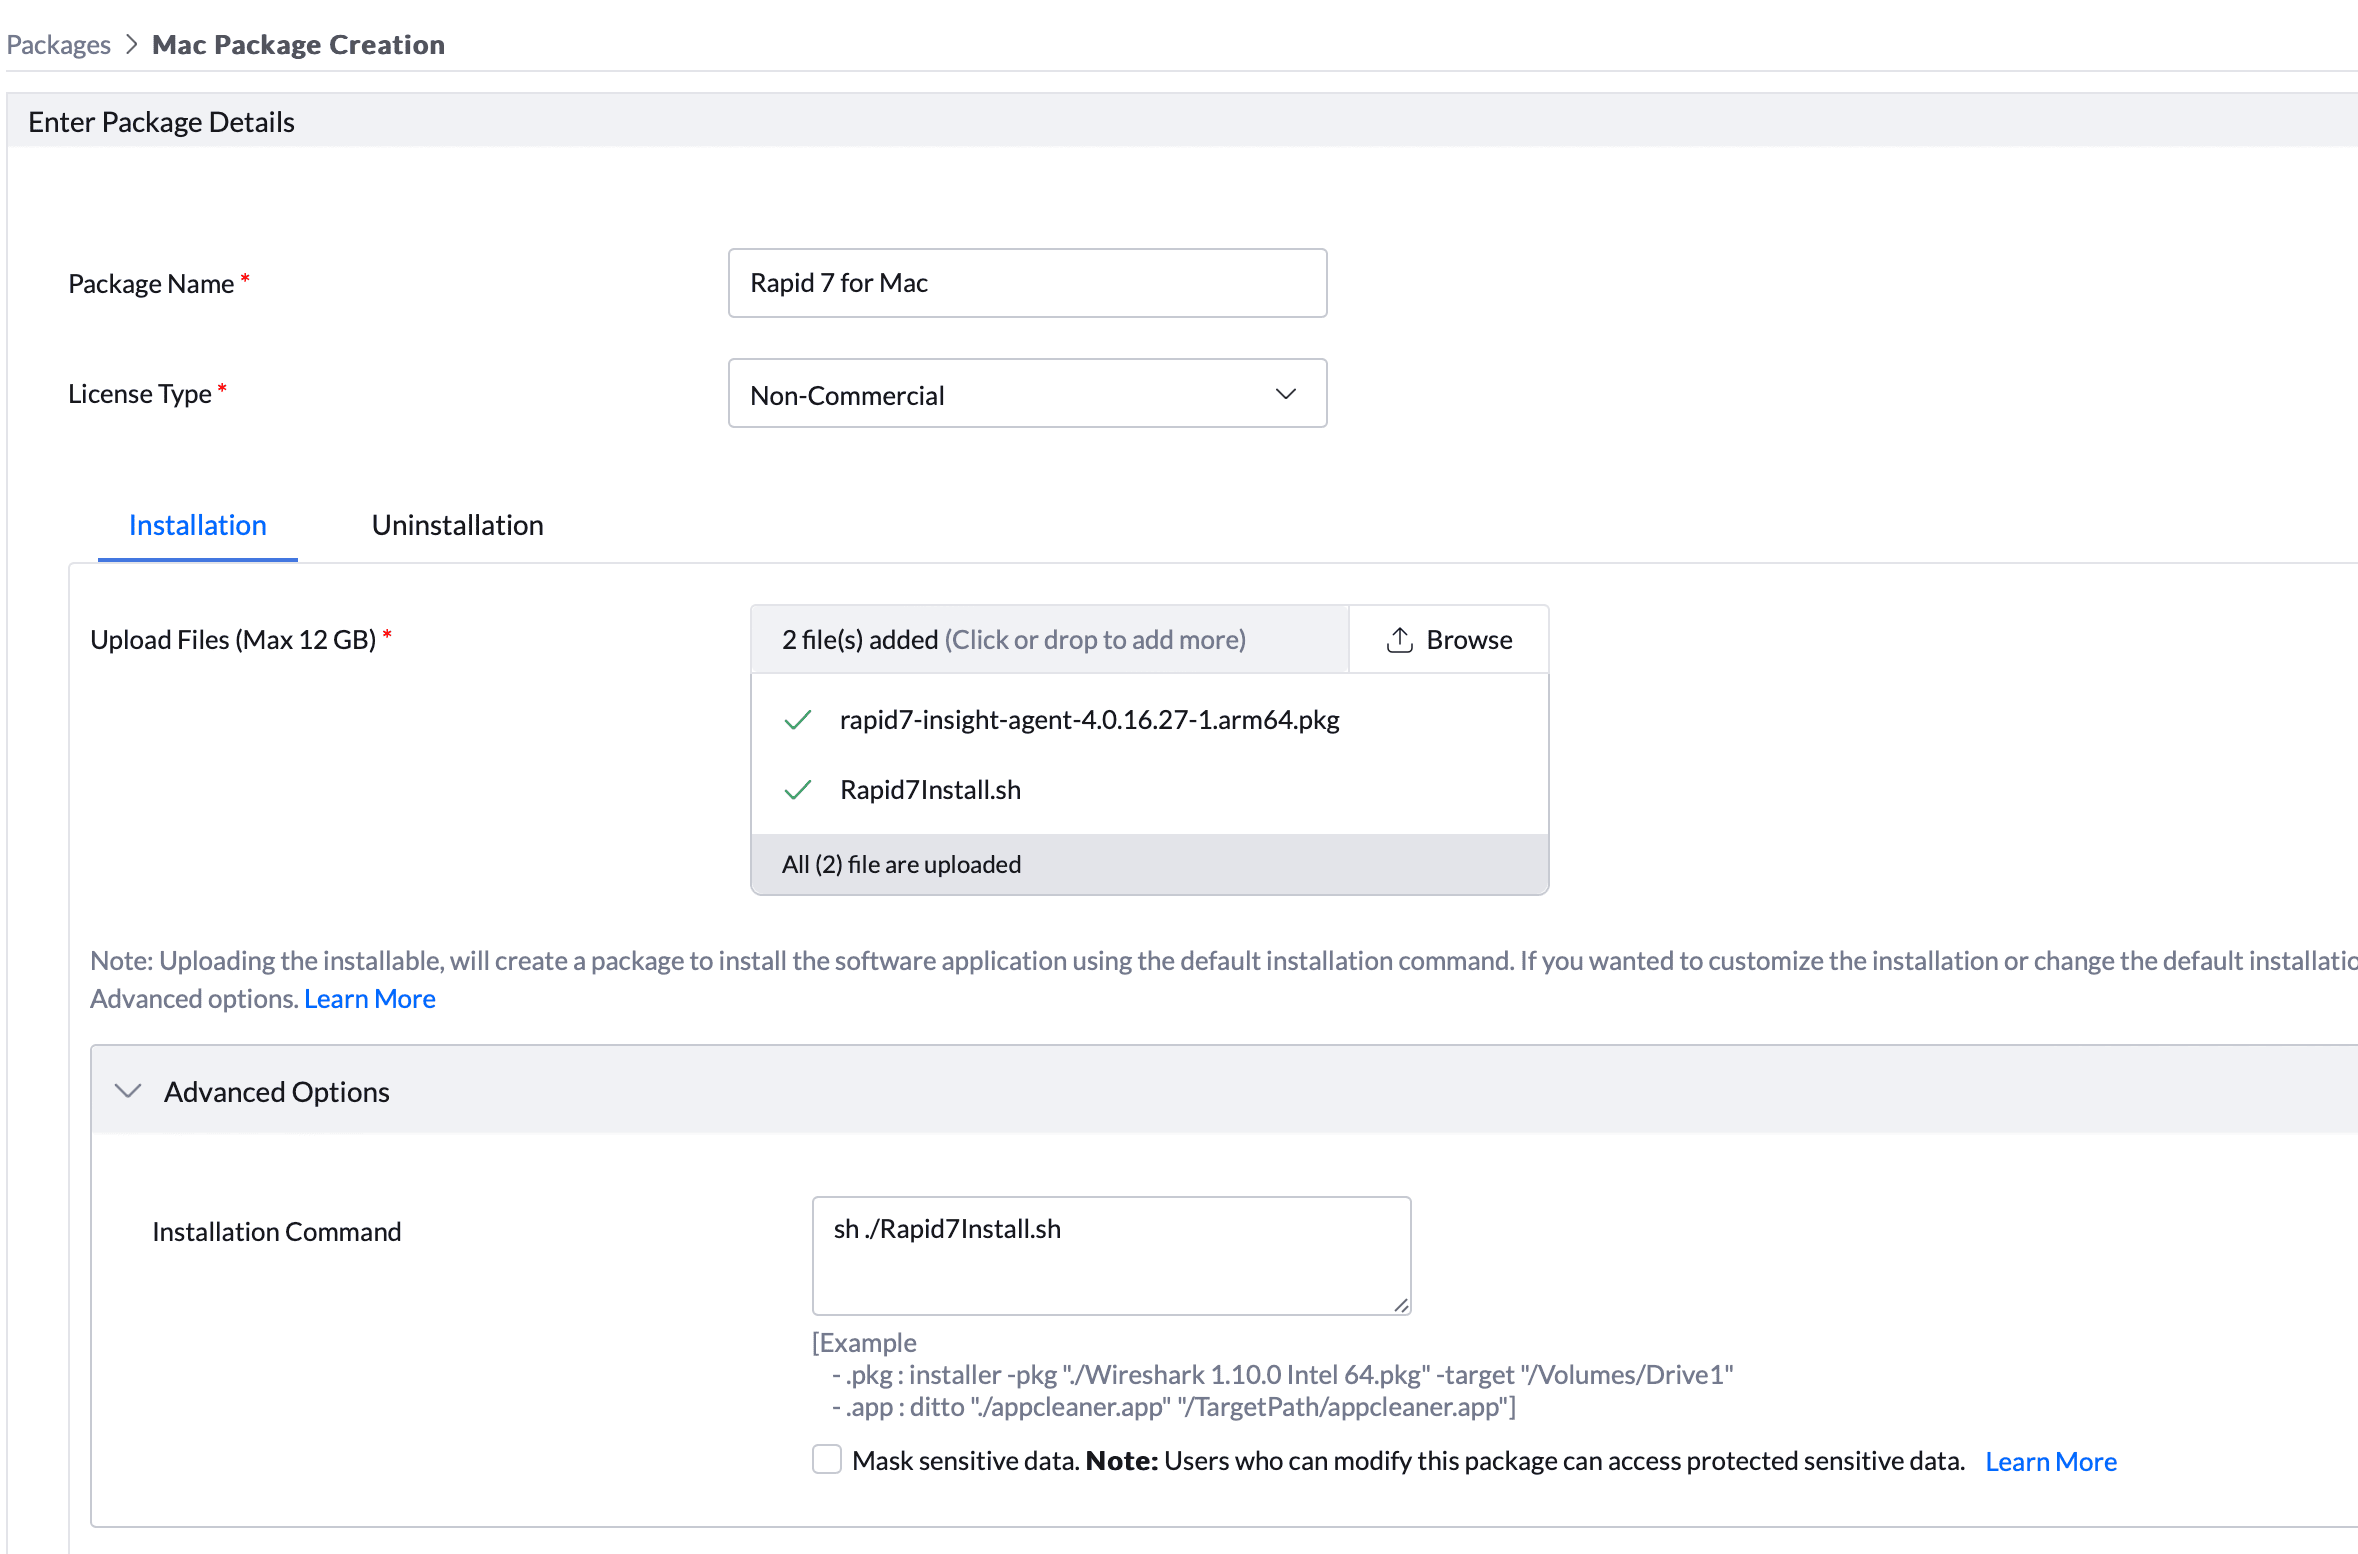Image resolution: width=2358 pixels, height=1554 pixels.
Task: Switch to the Uninstallation tab
Action: (458, 525)
